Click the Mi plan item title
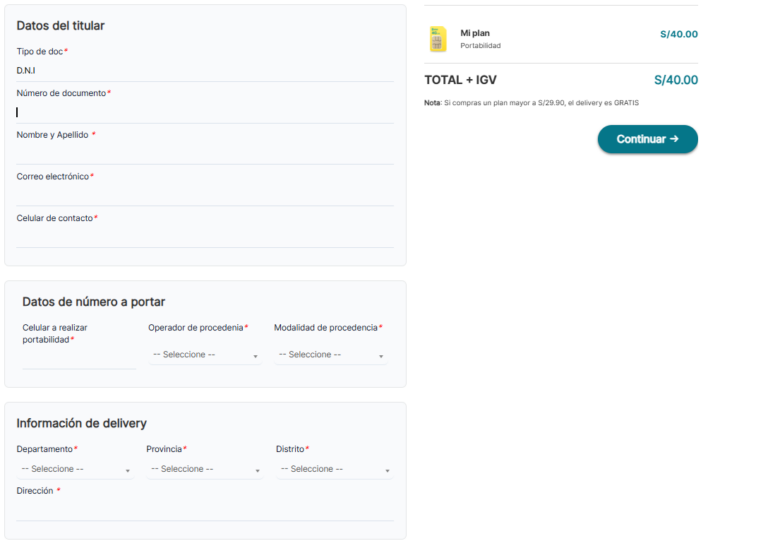The height and width of the screenshot is (541, 768). point(475,33)
